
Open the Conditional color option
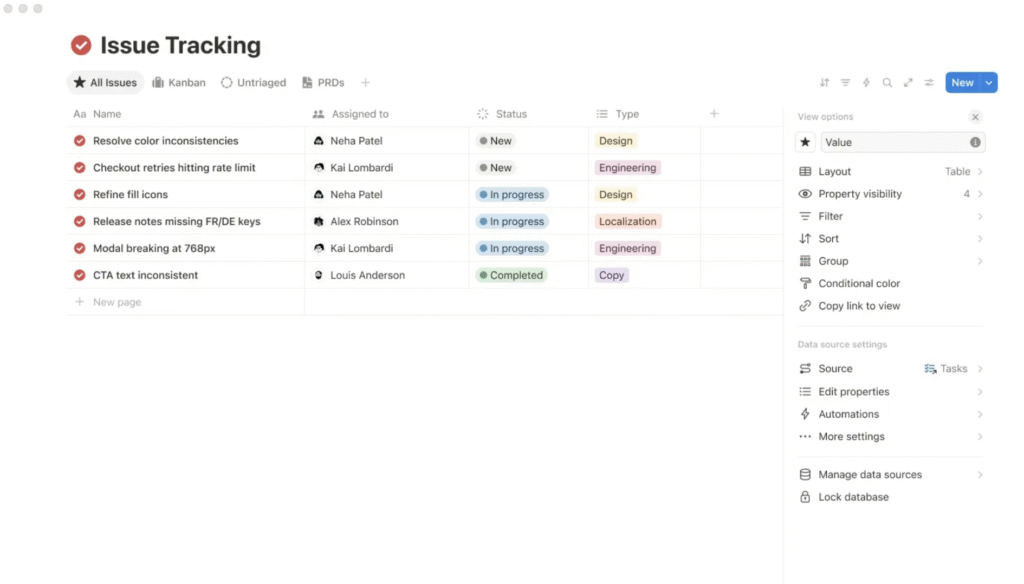click(859, 284)
